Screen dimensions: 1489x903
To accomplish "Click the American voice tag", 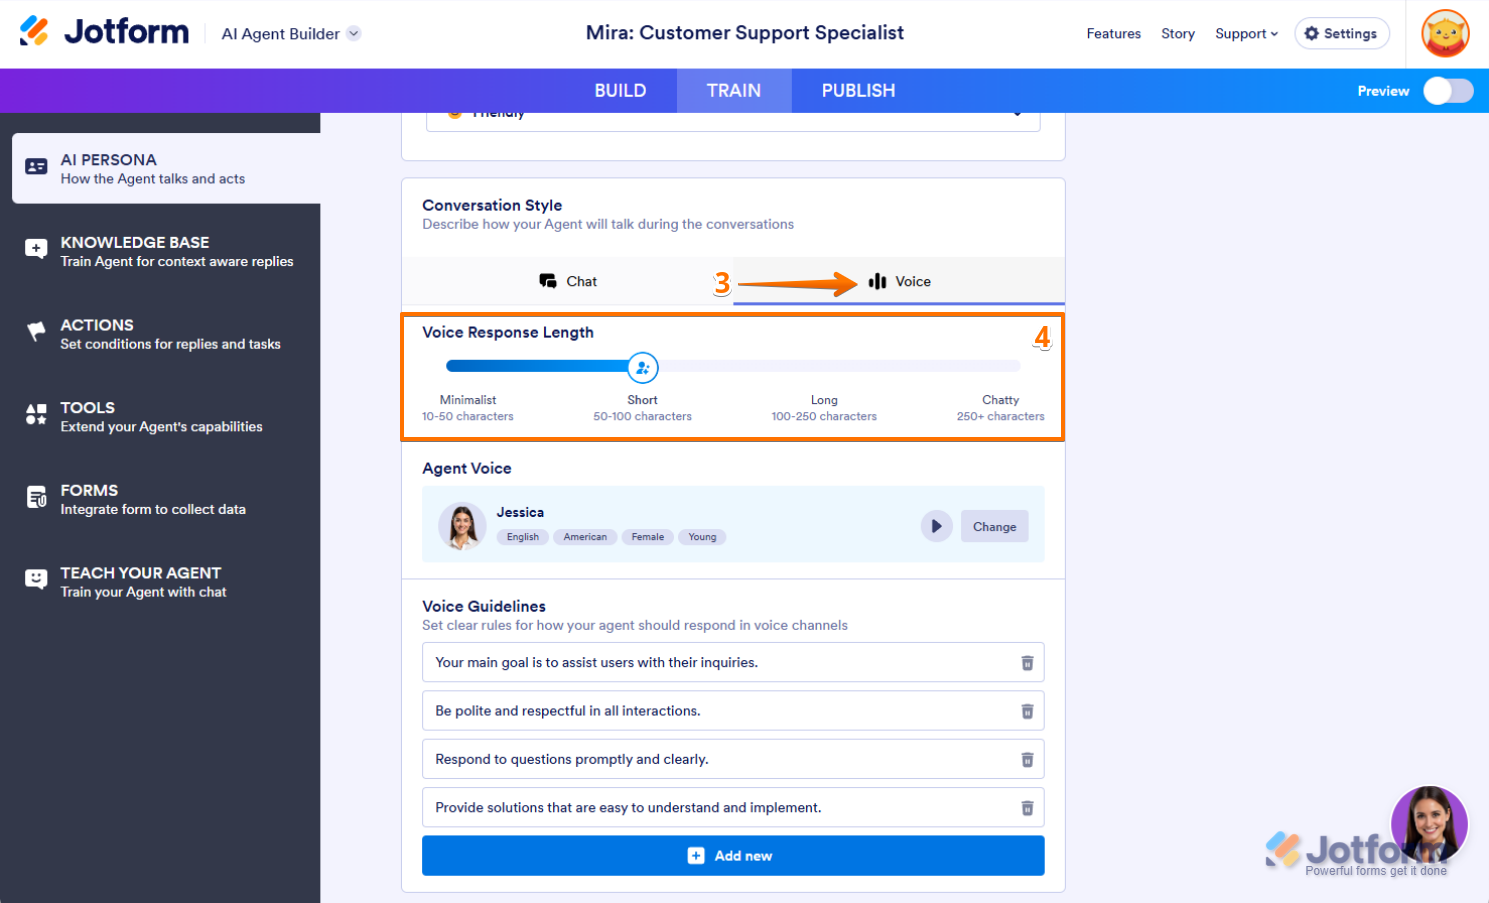I will tap(585, 537).
